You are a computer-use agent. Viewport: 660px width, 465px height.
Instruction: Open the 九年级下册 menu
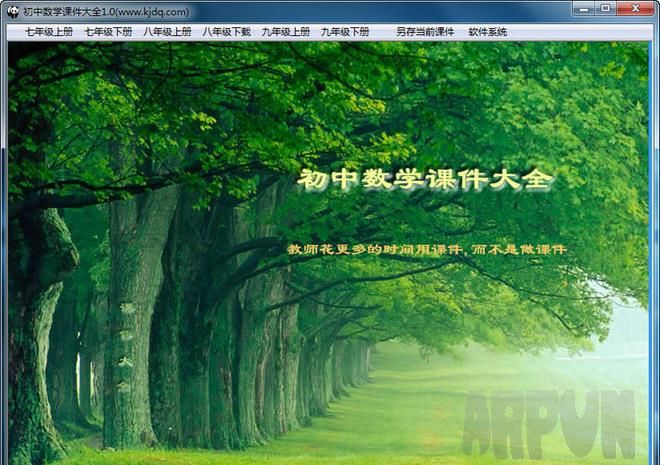pos(345,32)
